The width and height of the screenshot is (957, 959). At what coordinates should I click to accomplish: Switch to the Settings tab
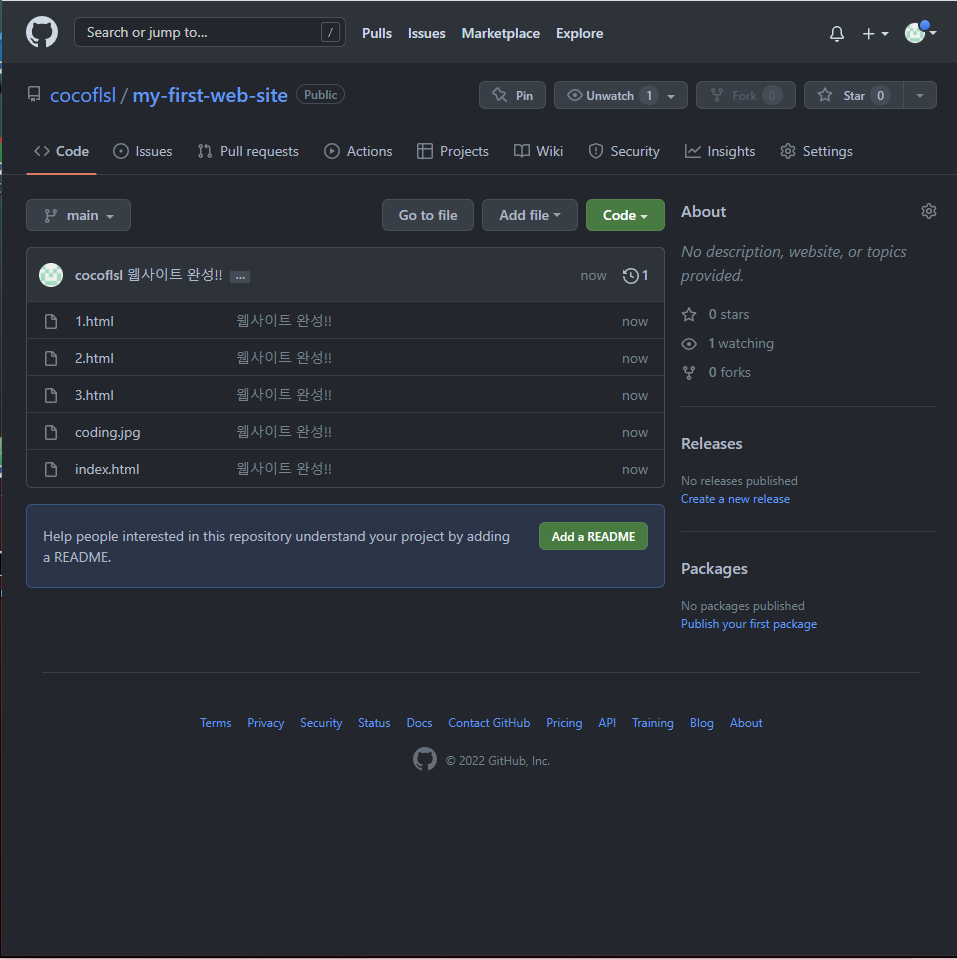[816, 151]
